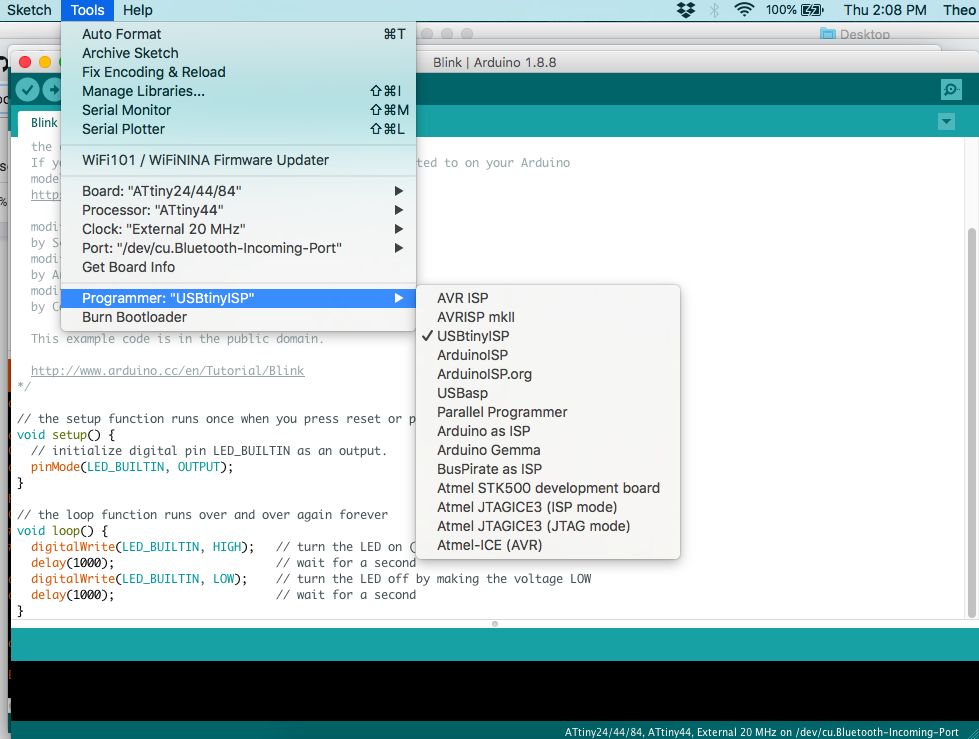Image resolution: width=979 pixels, height=739 pixels.
Task: Expand the Clock External 20 MHz submenu
Action: click(239, 229)
